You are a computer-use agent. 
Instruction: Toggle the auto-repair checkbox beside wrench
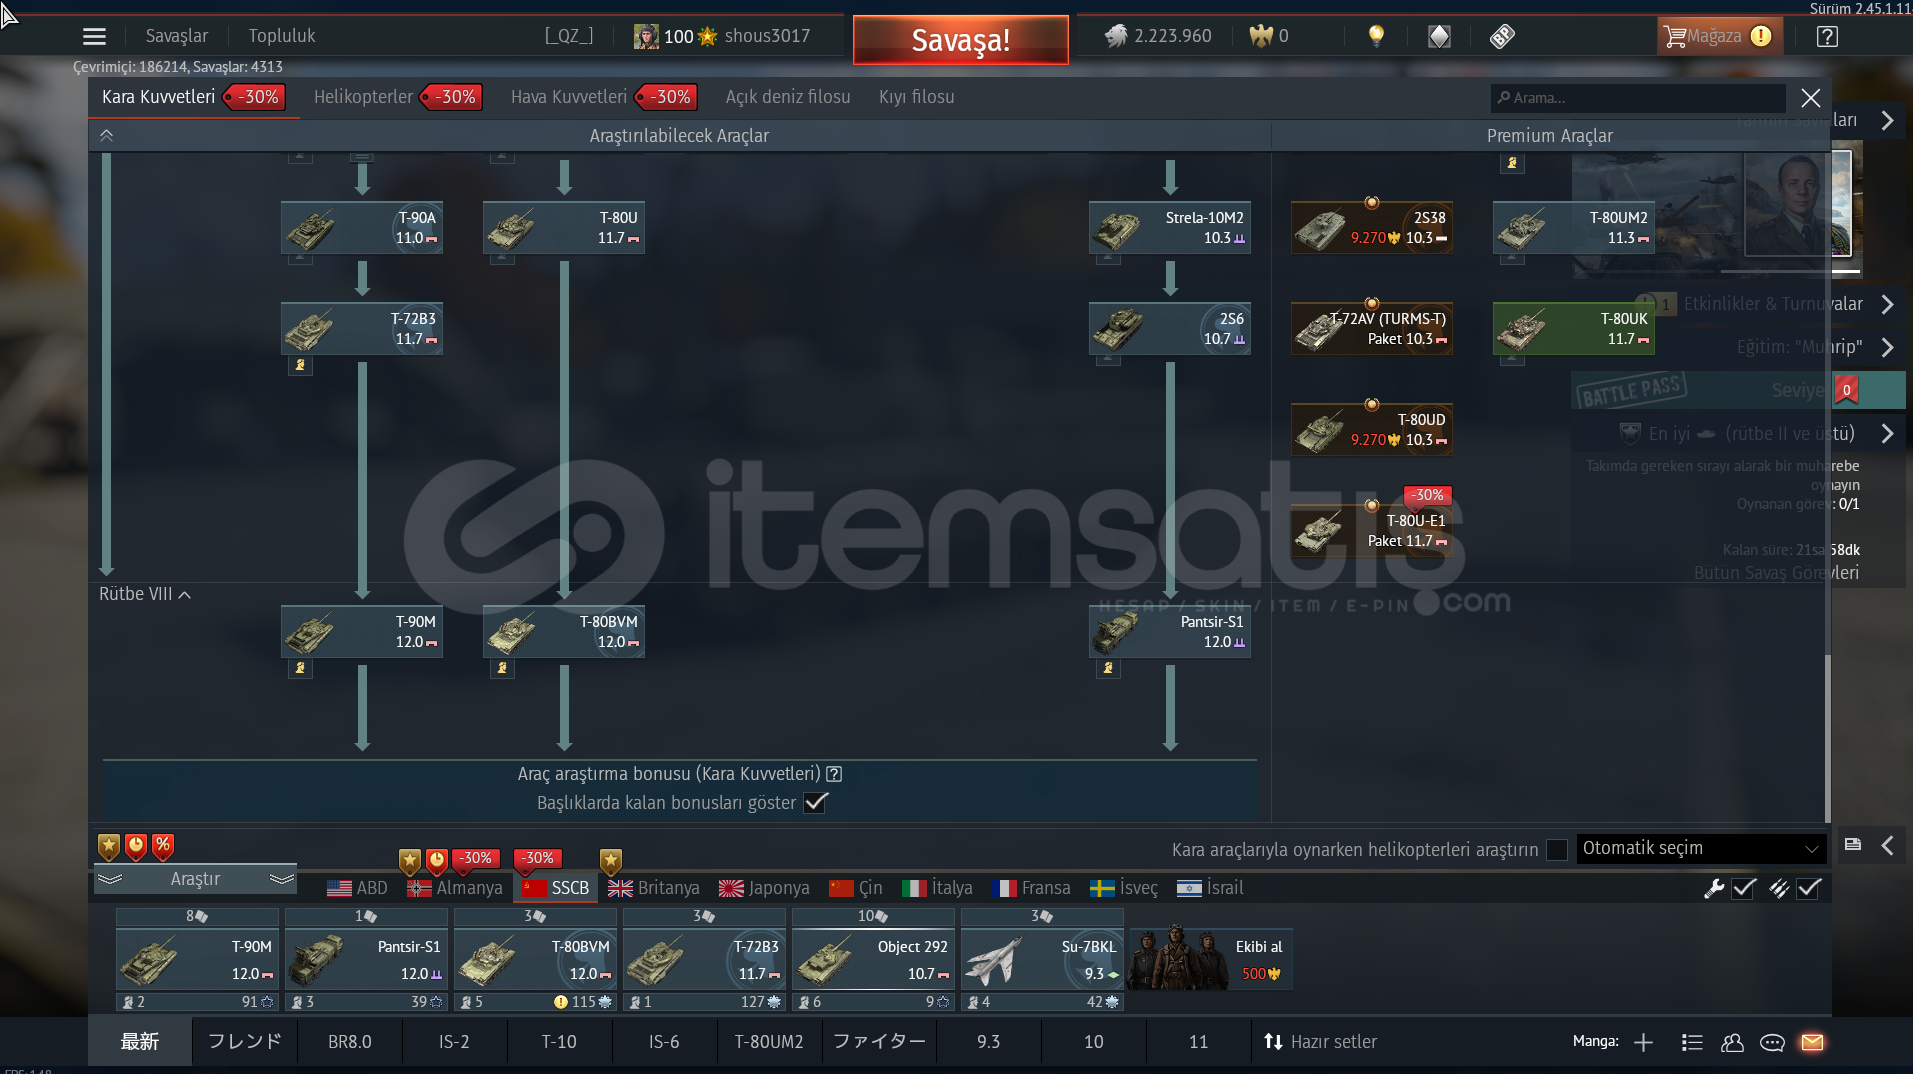coord(1744,888)
